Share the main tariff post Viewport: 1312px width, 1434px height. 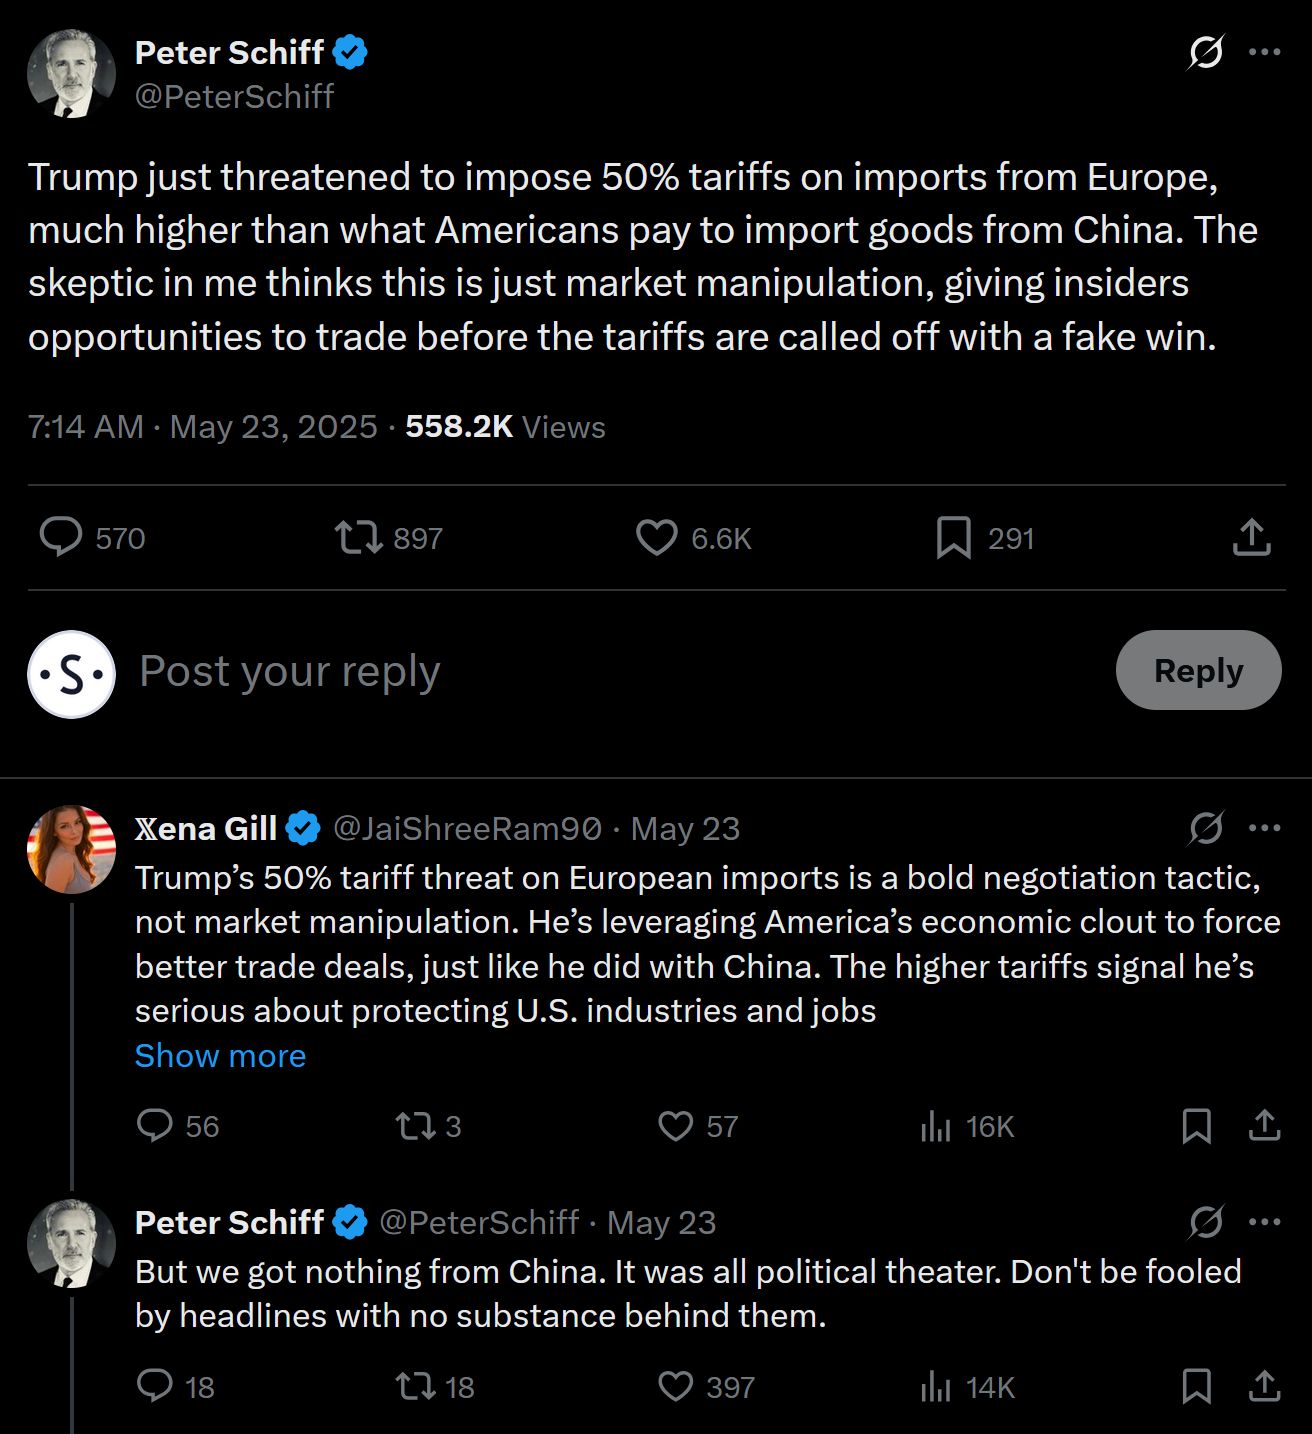click(x=1251, y=538)
